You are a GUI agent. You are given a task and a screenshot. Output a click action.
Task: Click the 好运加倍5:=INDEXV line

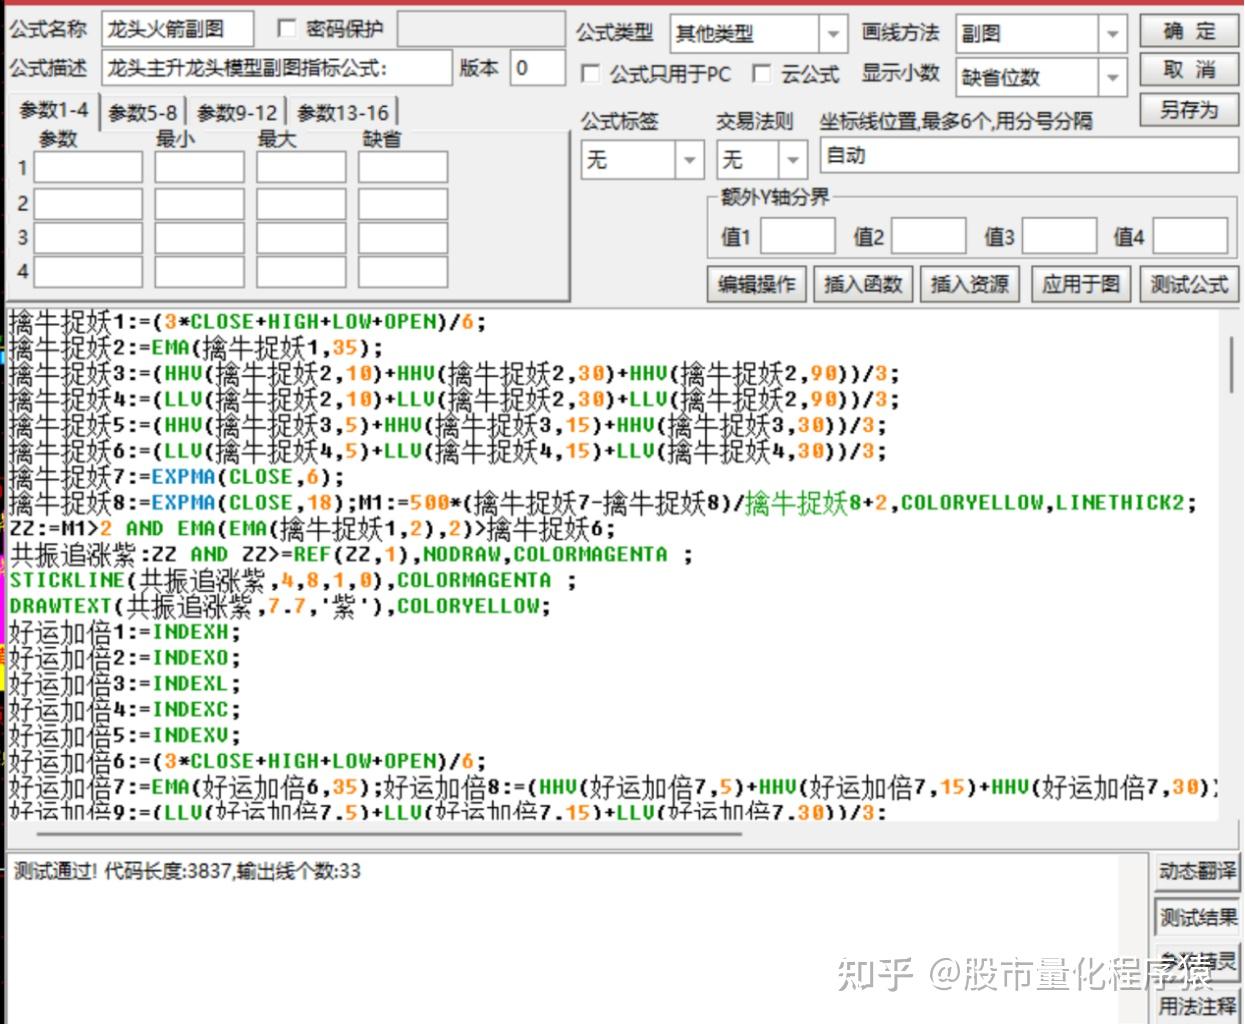pyautogui.click(x=125, y=735)
